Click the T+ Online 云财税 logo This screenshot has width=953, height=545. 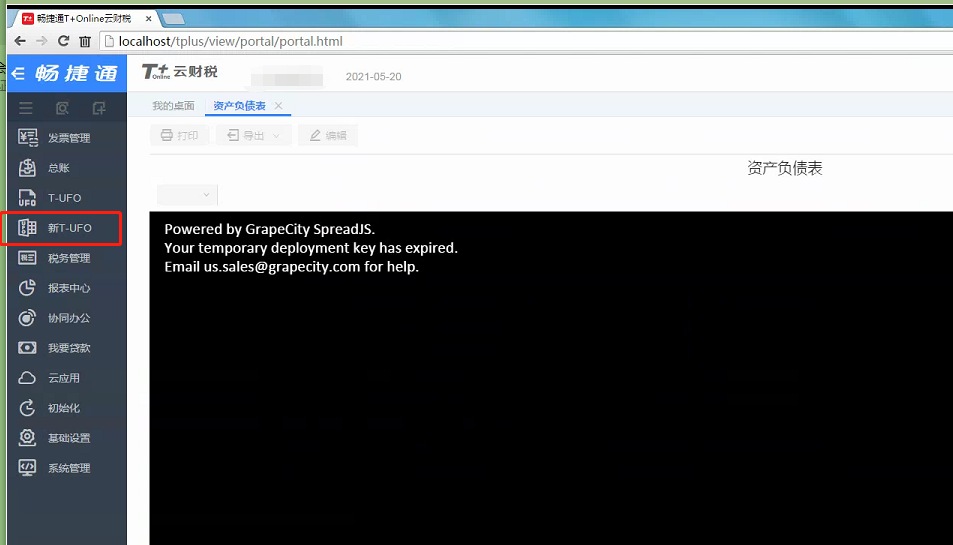tap(180, 72)
